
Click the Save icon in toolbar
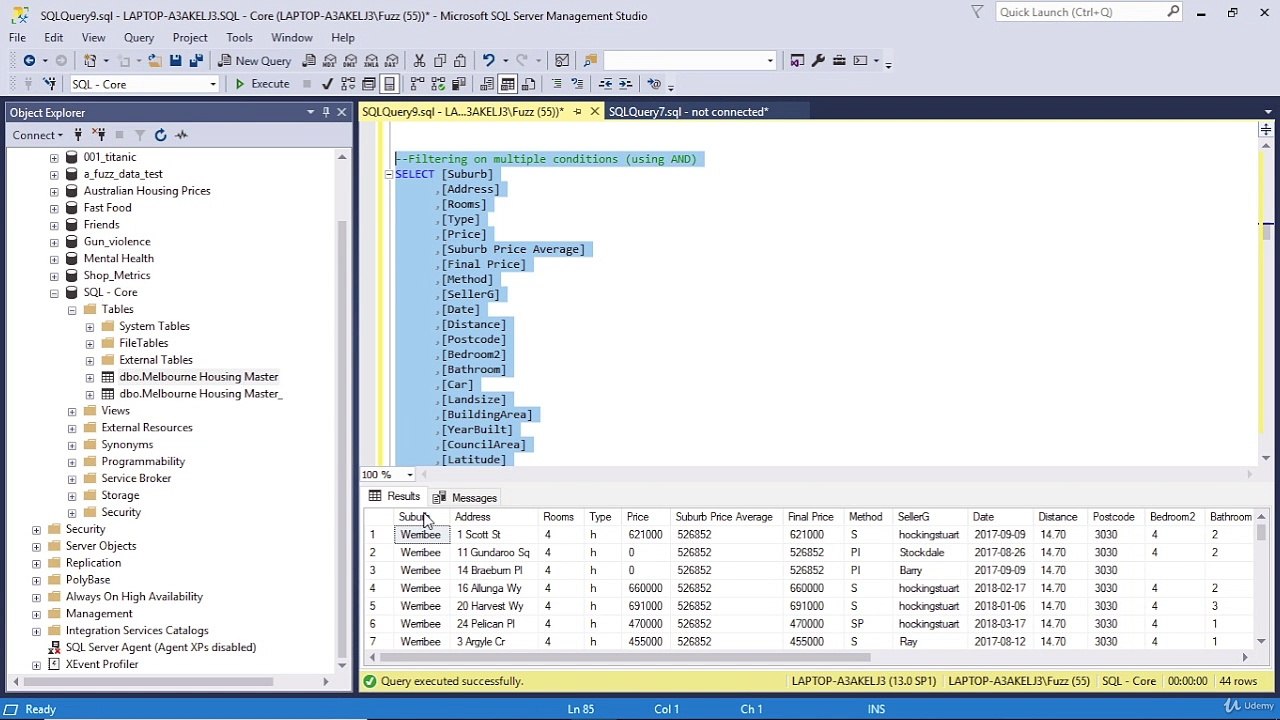point(176,61)
